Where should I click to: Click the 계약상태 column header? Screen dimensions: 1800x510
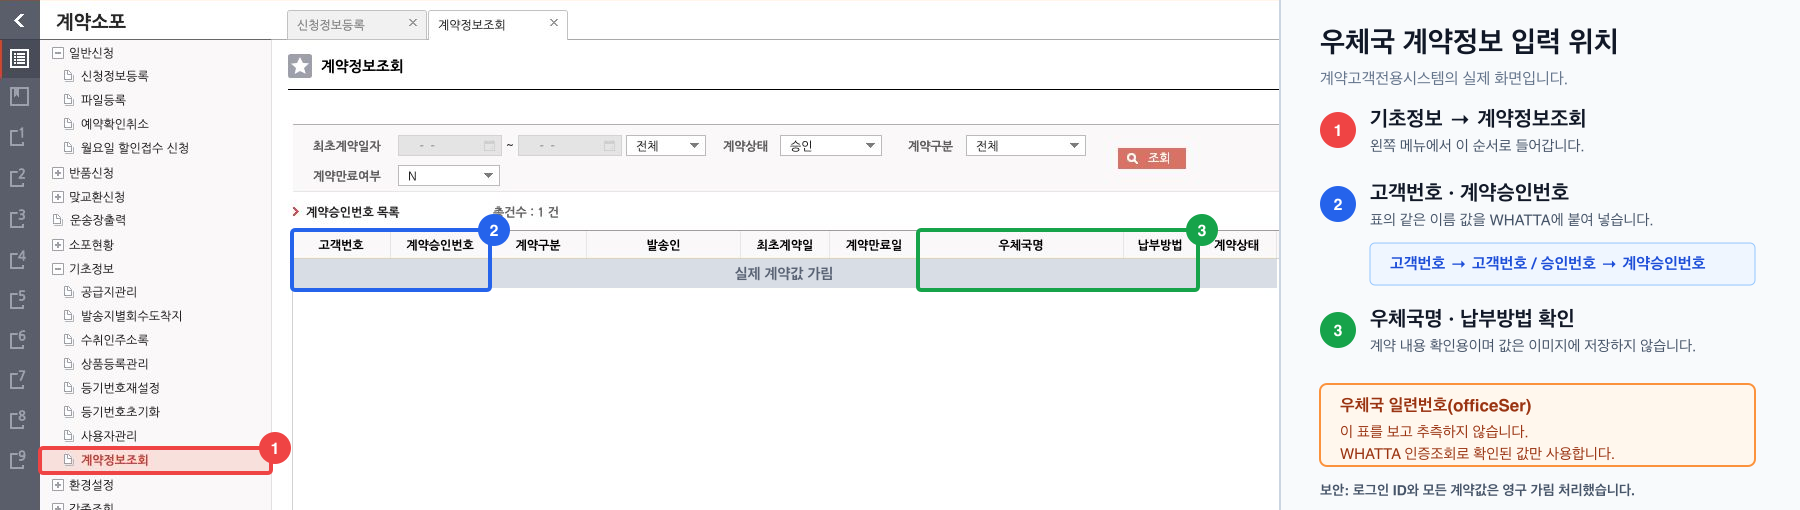click(x=1237, y=245)
